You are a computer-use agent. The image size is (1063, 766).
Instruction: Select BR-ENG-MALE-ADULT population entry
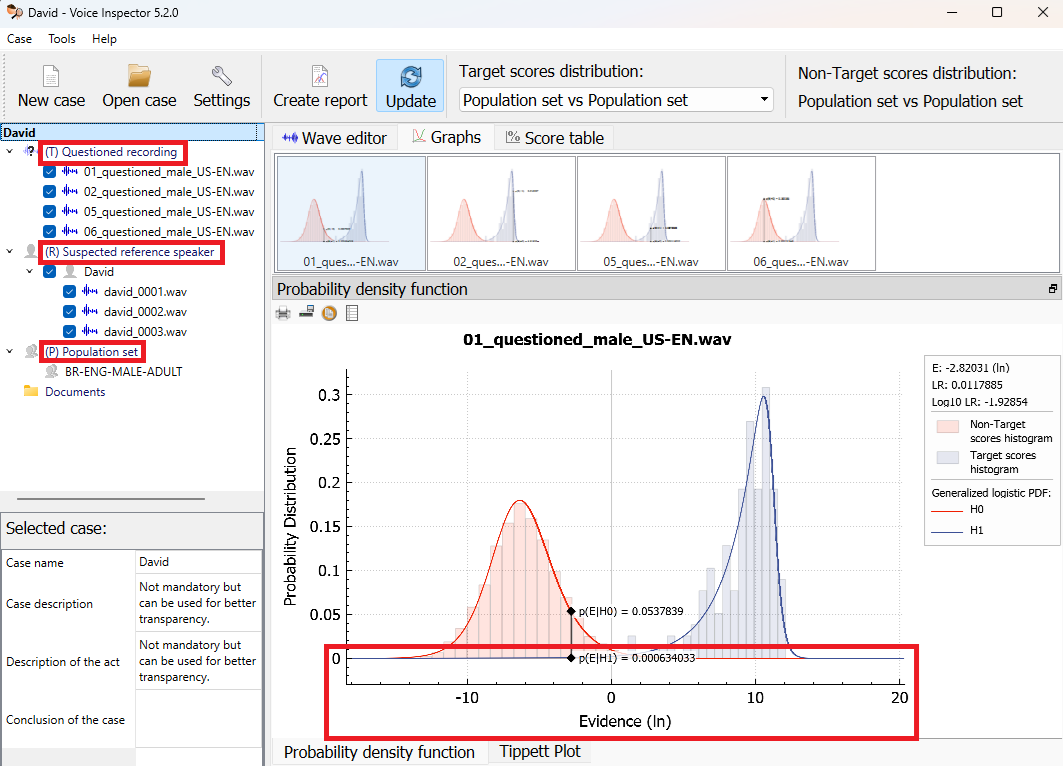point(123,371)
